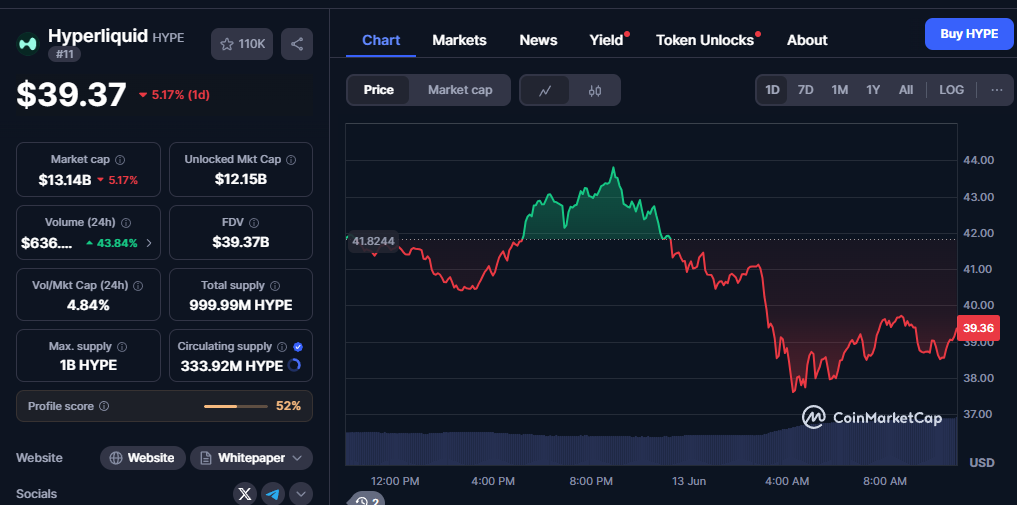Select 1M time range
The image size is (1017, 505).
click(840, 90)
